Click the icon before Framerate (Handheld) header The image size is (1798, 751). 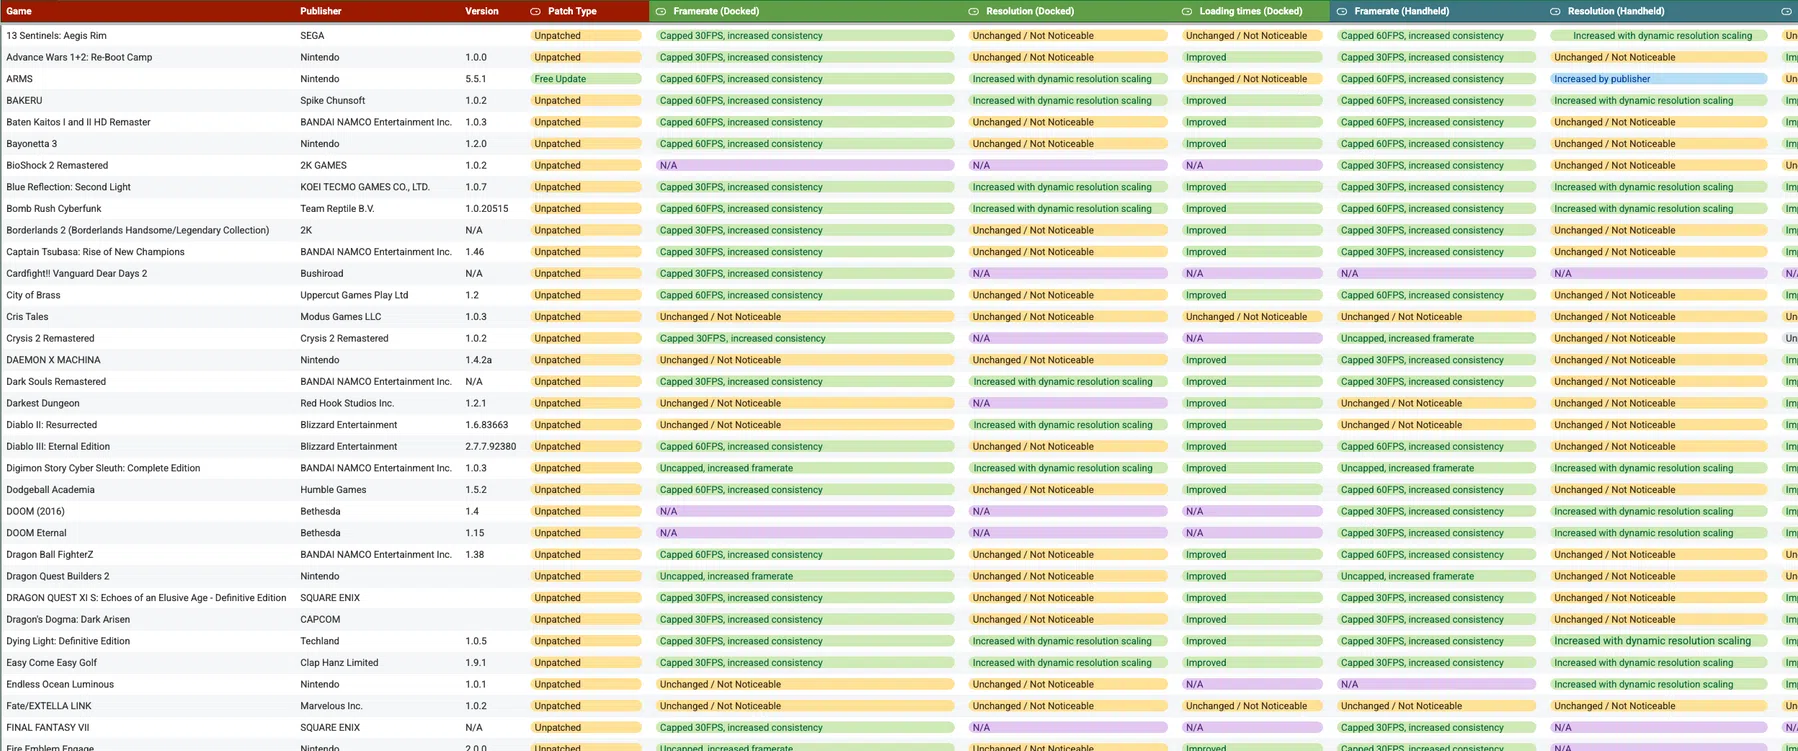click(x=1342, y=11)
